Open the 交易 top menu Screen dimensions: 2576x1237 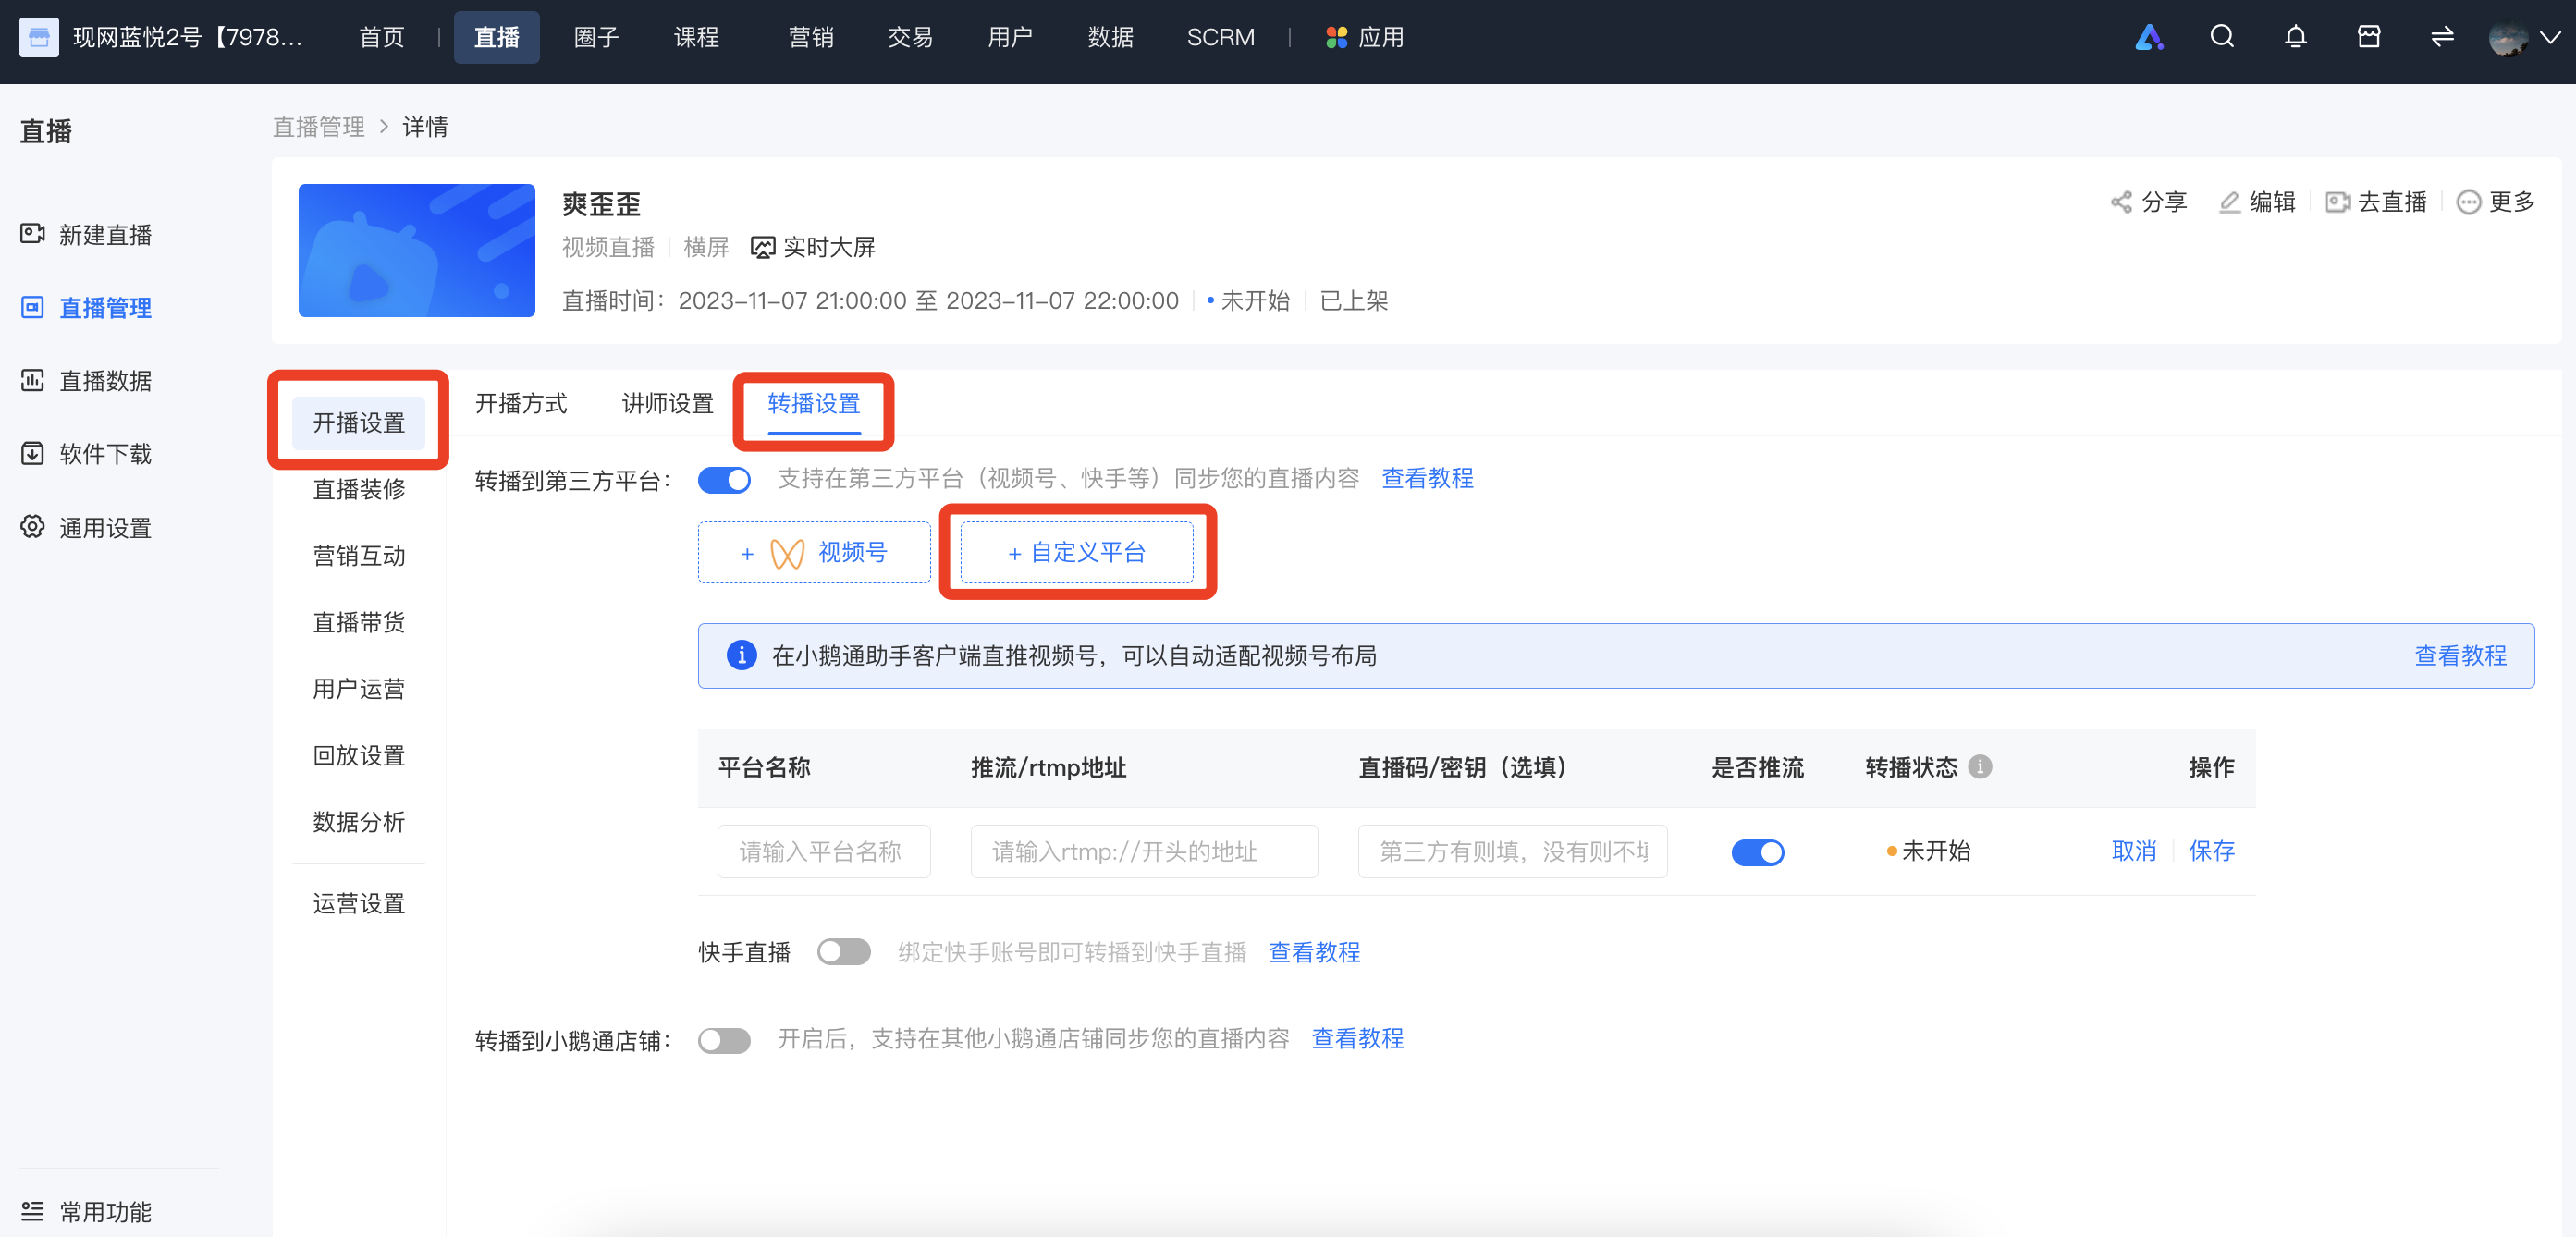point(910,37)
